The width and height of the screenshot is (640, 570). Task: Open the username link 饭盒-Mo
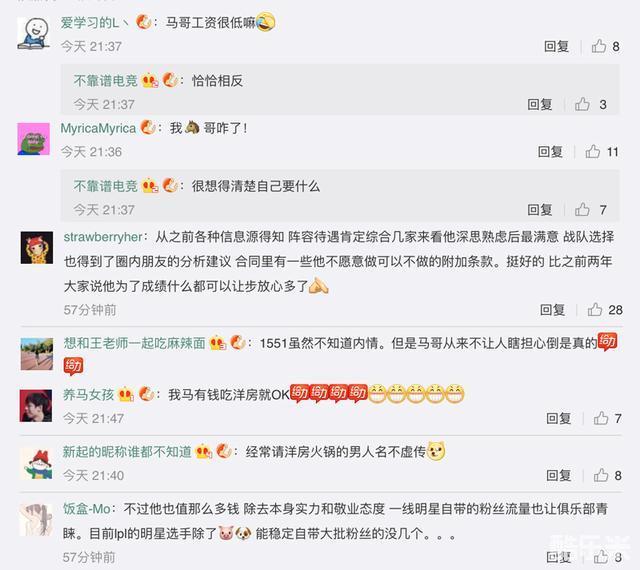(x=87, y=509)
